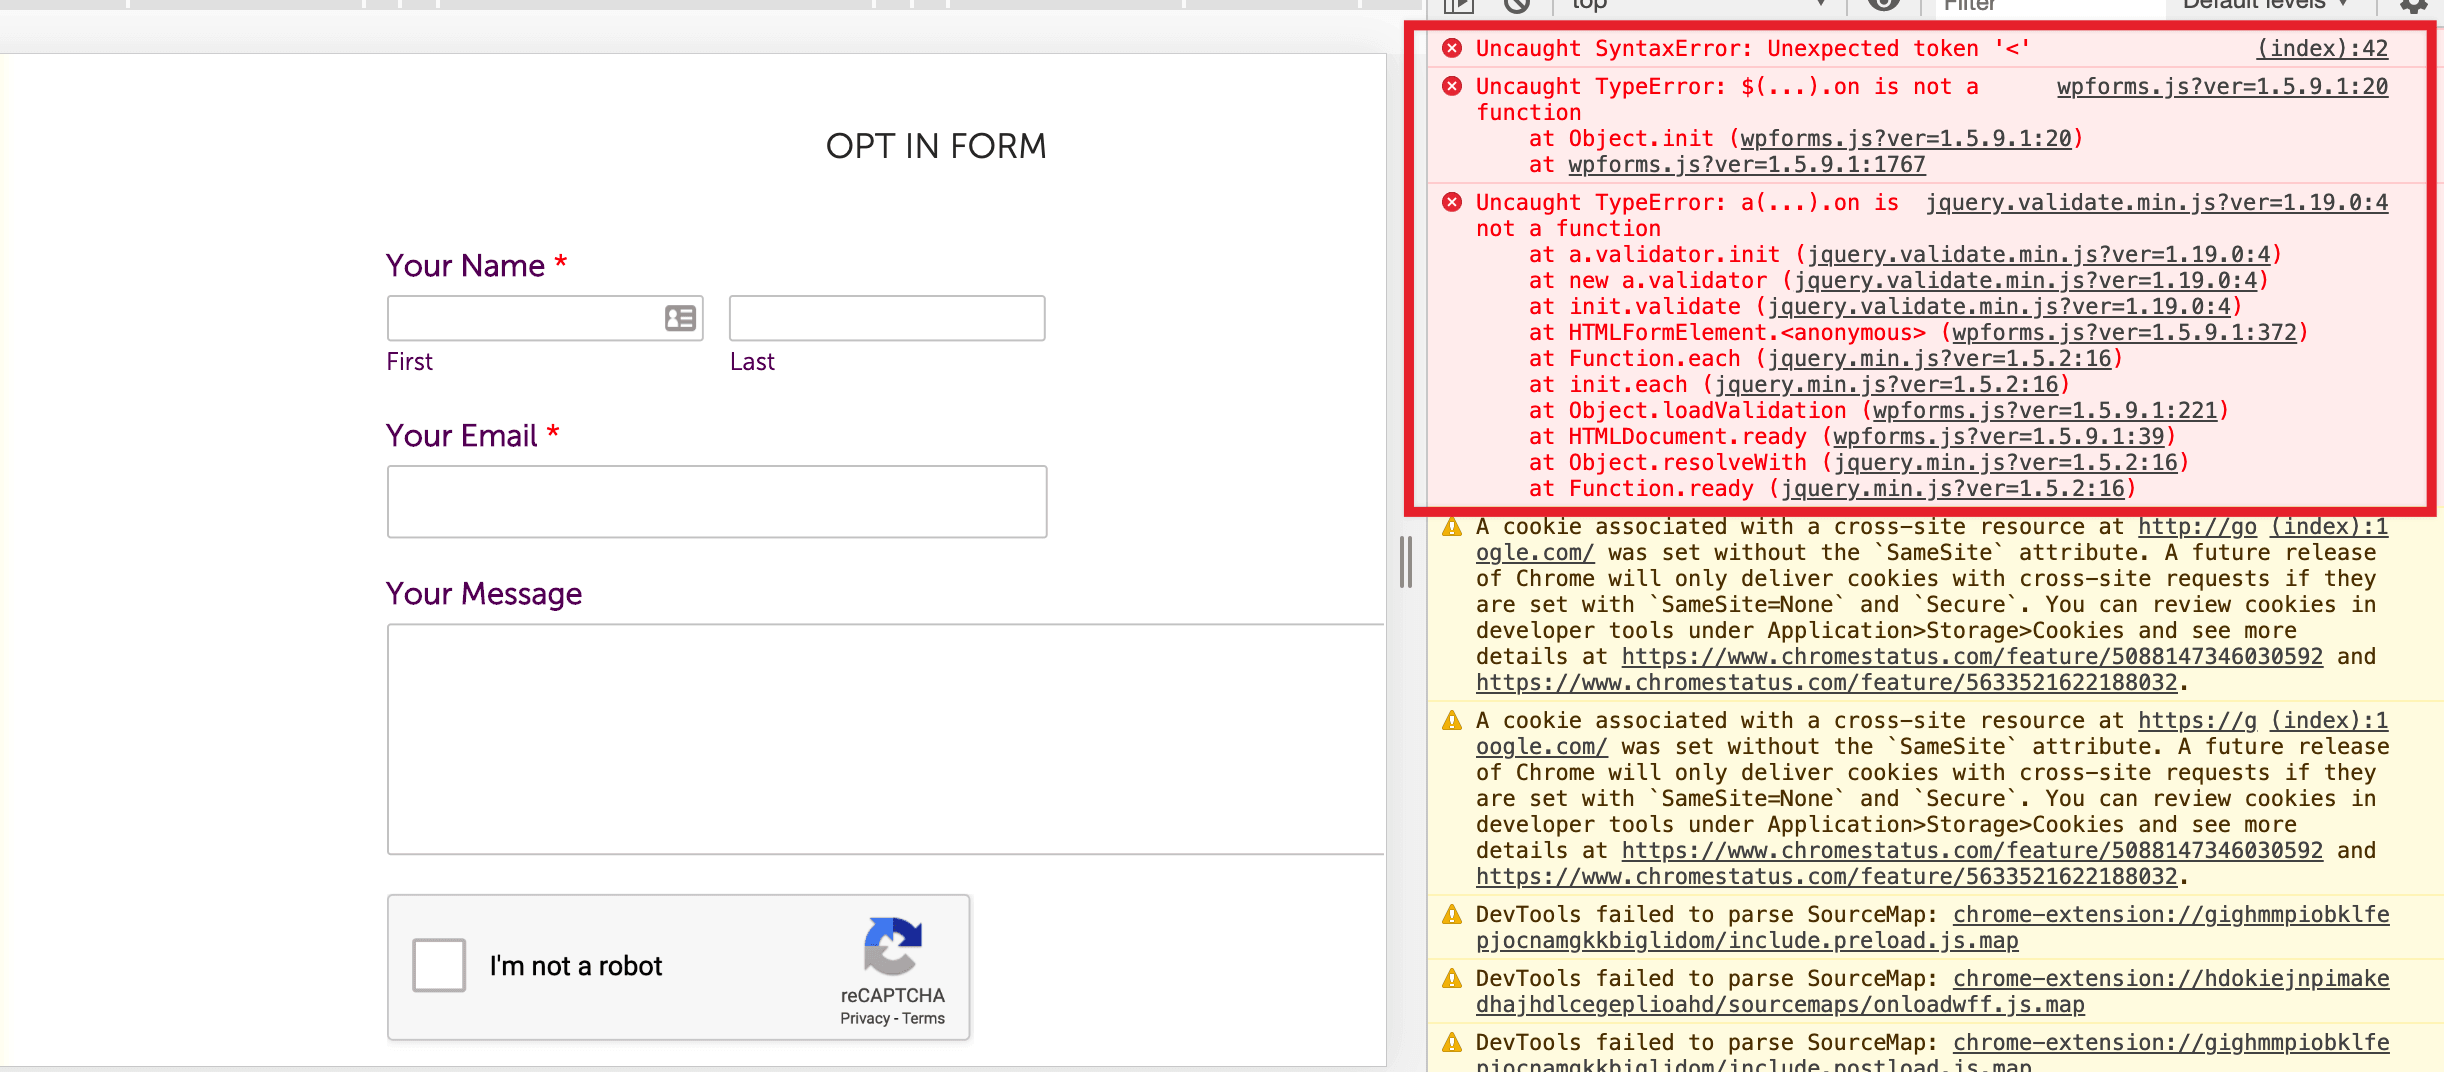Viewport: 2444px width, 1072px height.
Task: Open (index):1 link of http://google.com cookie warning
Action: click(x=2329, y=526)
